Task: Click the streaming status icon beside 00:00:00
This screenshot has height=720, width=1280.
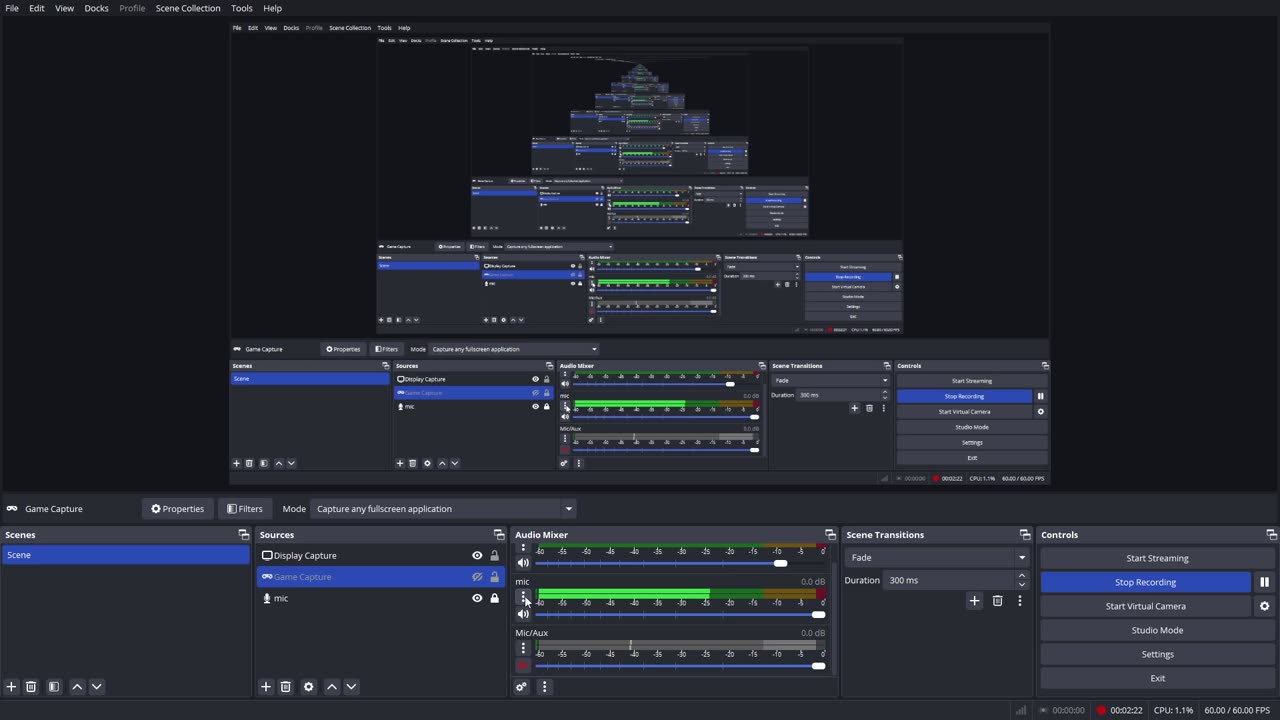Action: coord(1043,711)
